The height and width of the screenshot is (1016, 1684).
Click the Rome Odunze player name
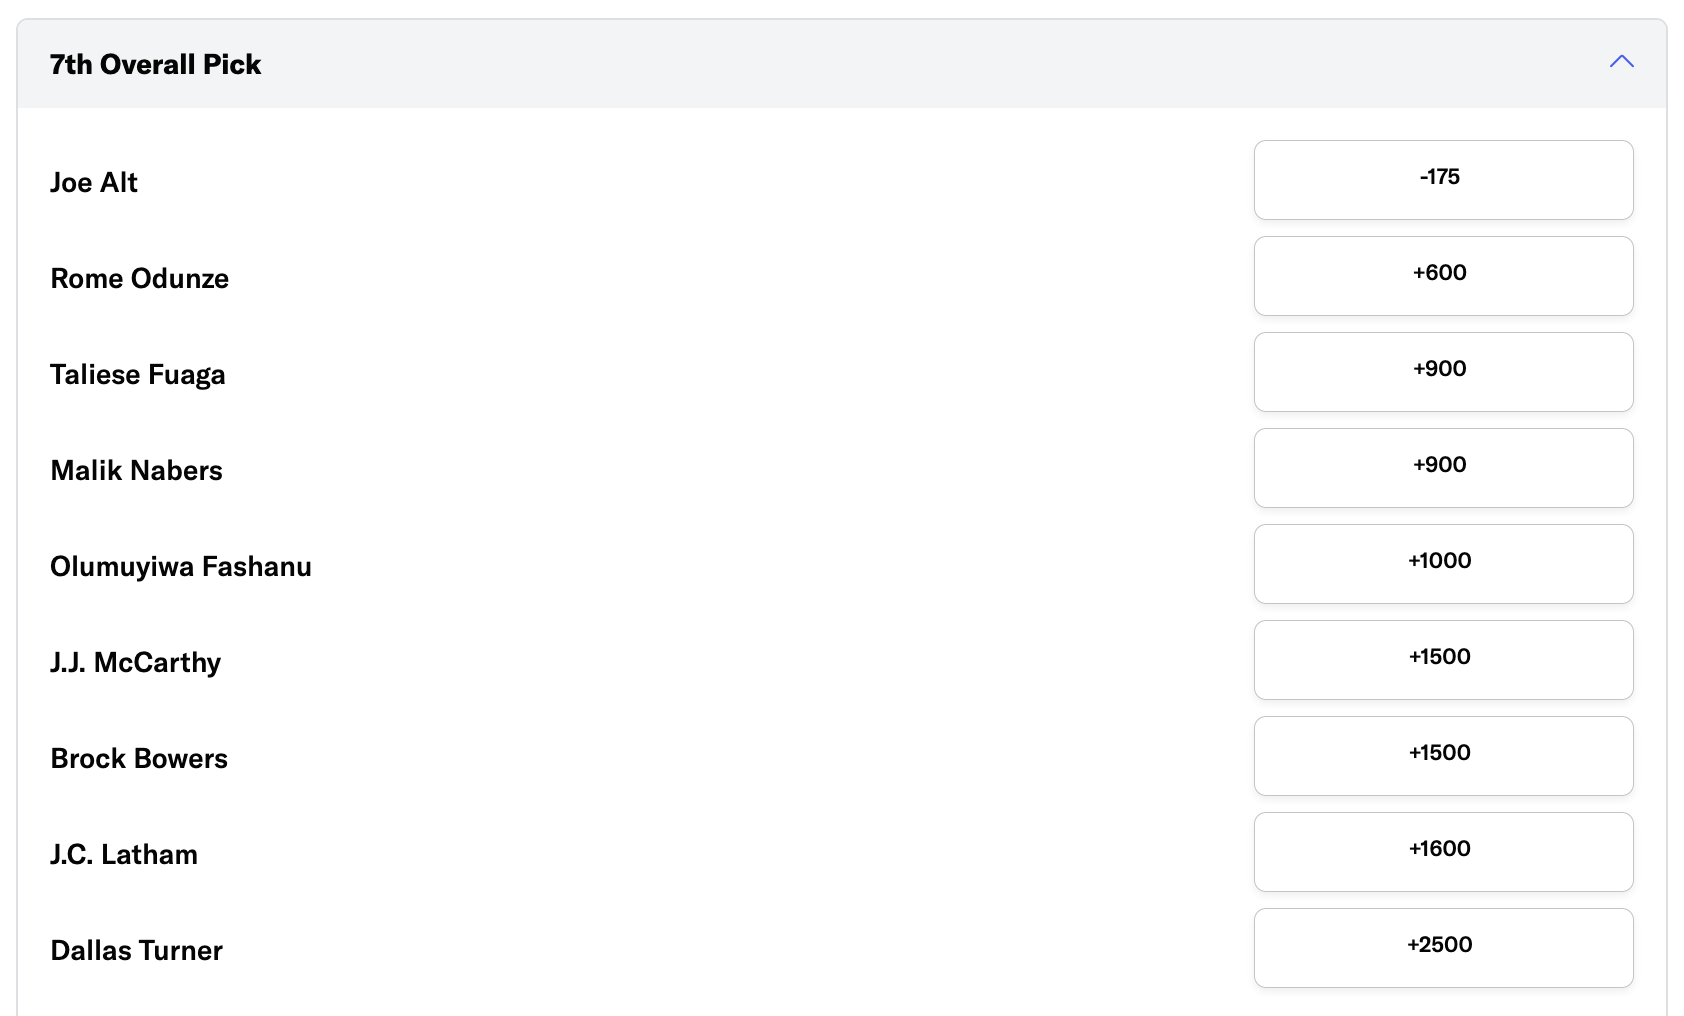[139, 278]
